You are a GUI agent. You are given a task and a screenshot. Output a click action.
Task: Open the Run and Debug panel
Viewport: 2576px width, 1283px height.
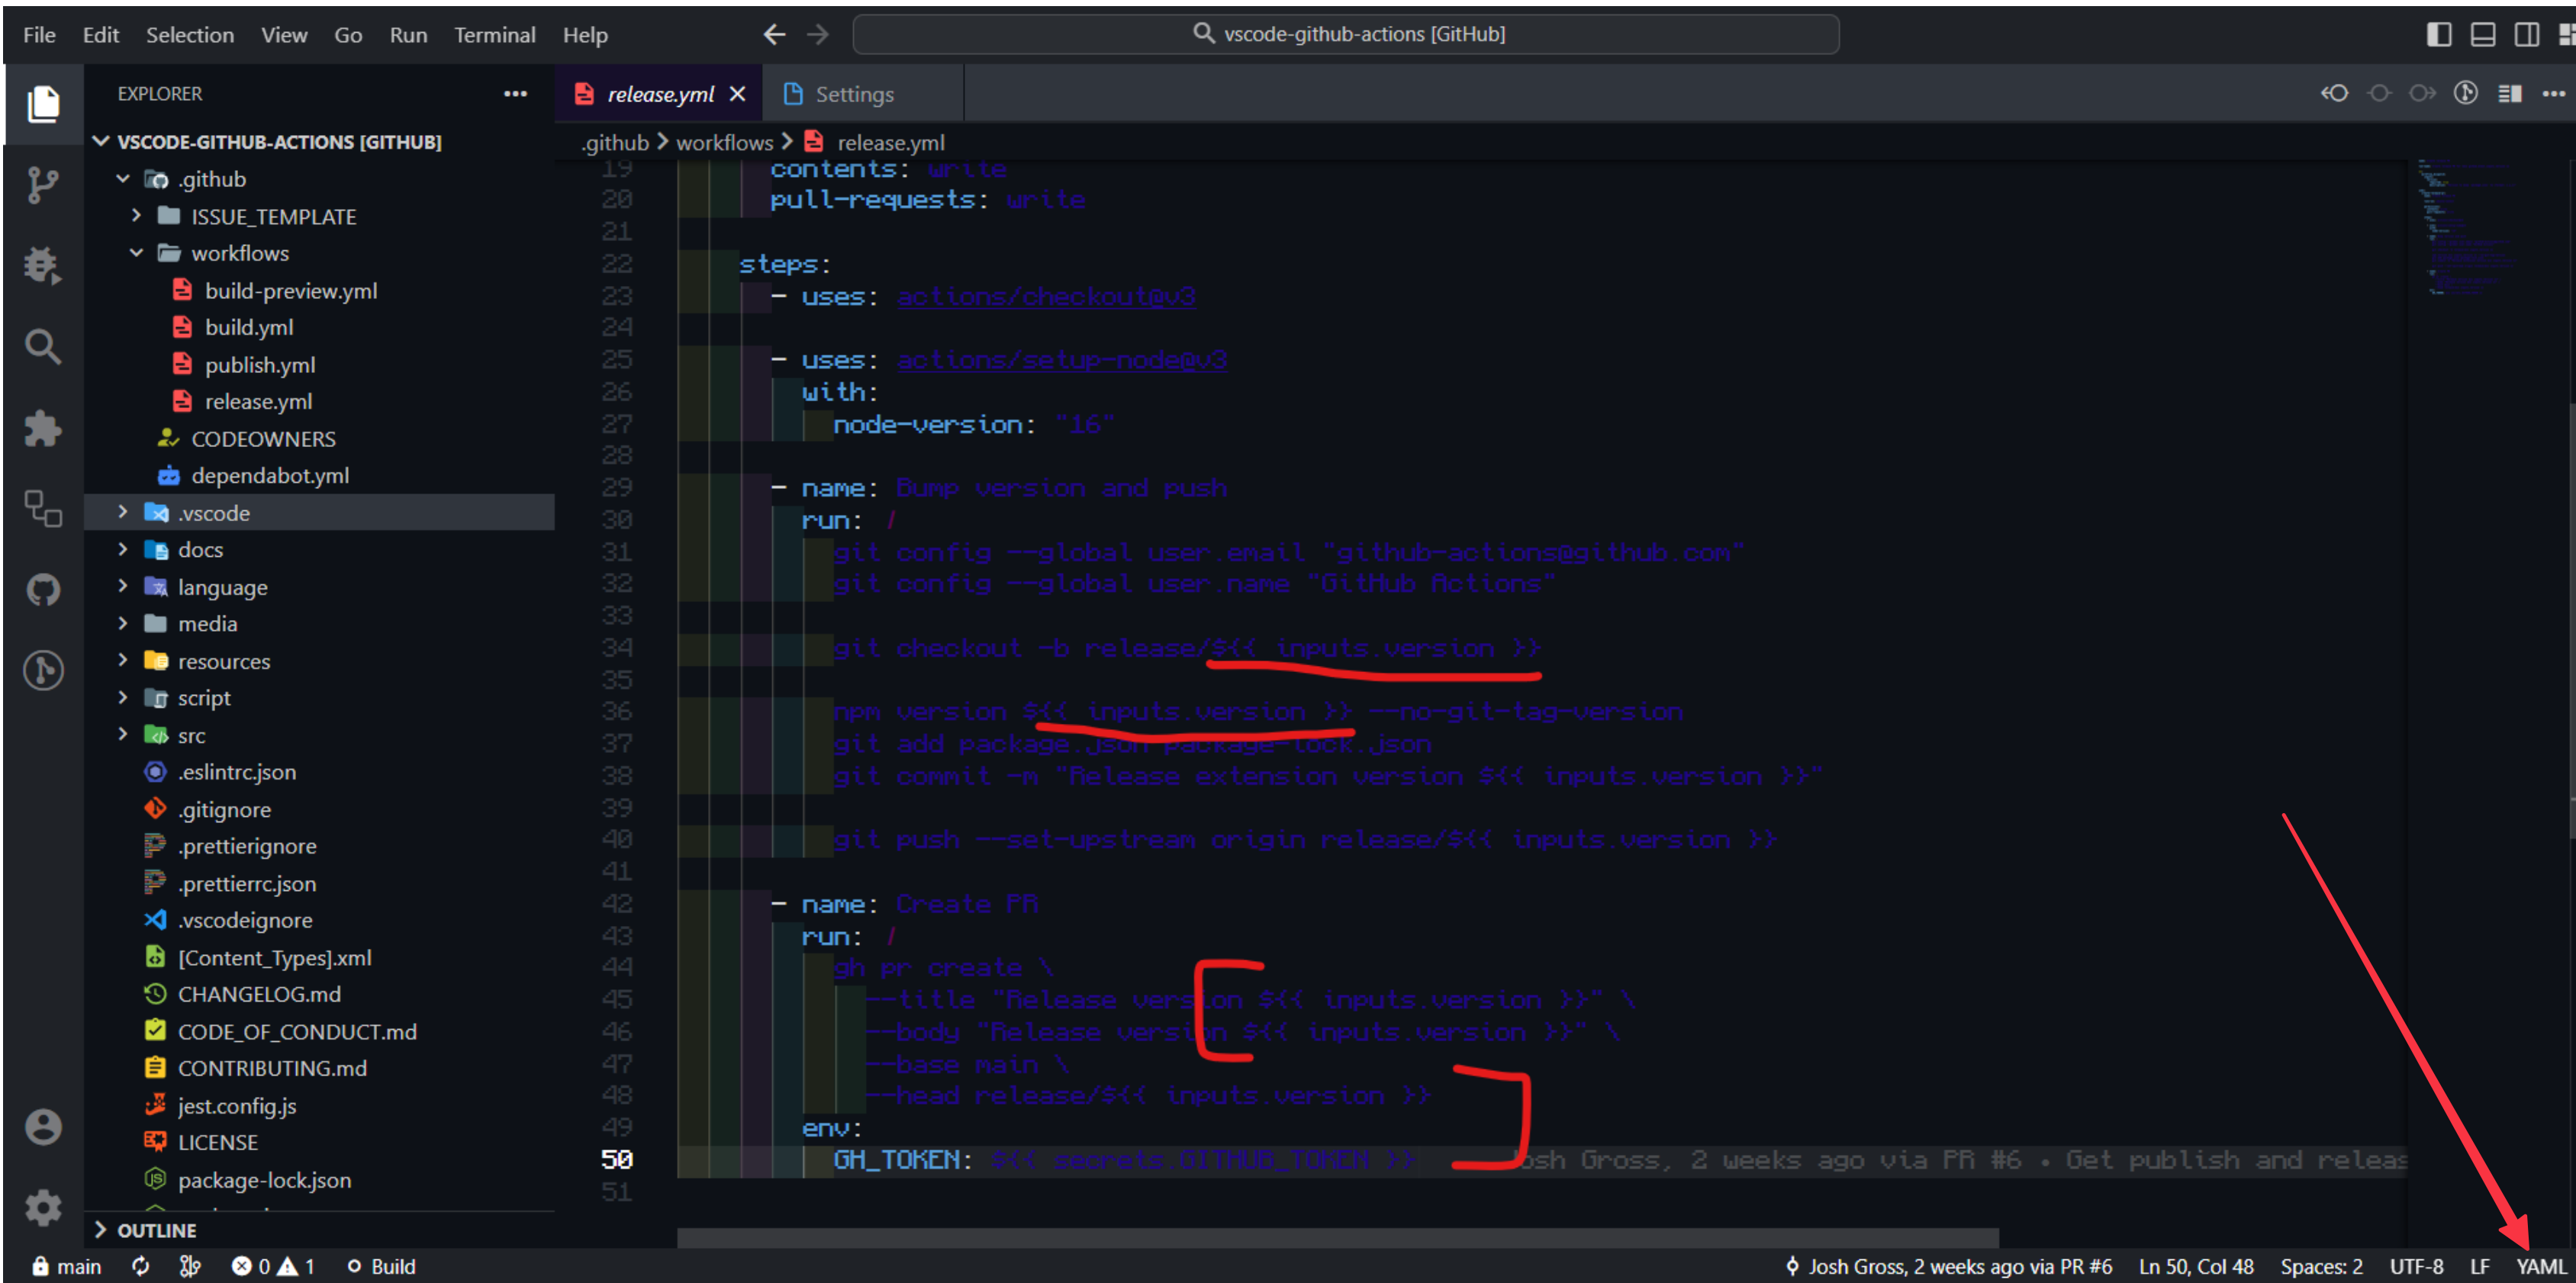click(43, 265)
